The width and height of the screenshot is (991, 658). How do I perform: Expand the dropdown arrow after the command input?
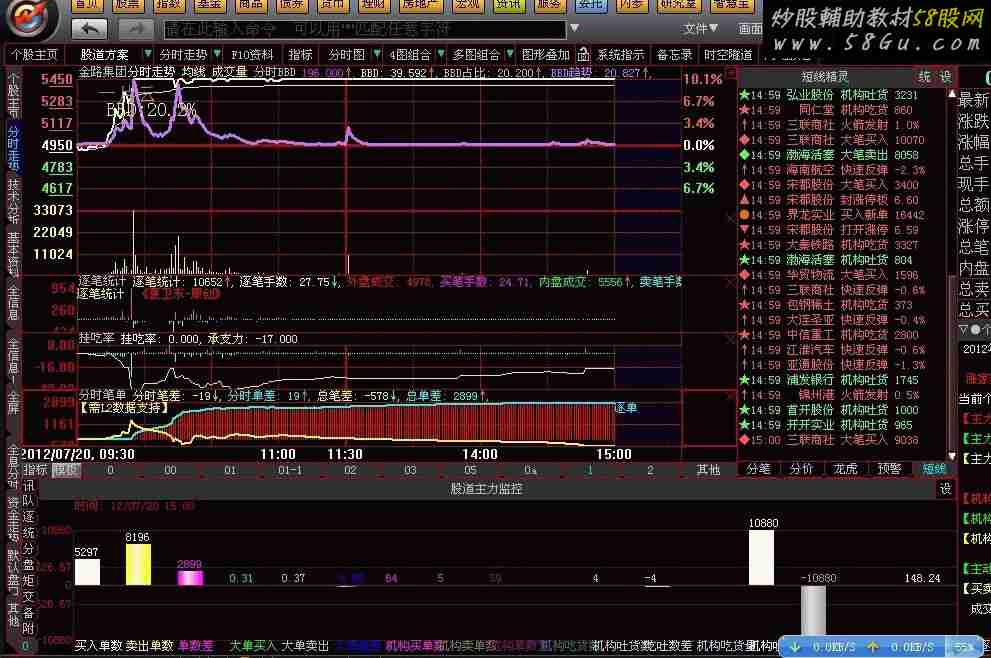coord(575,28)
